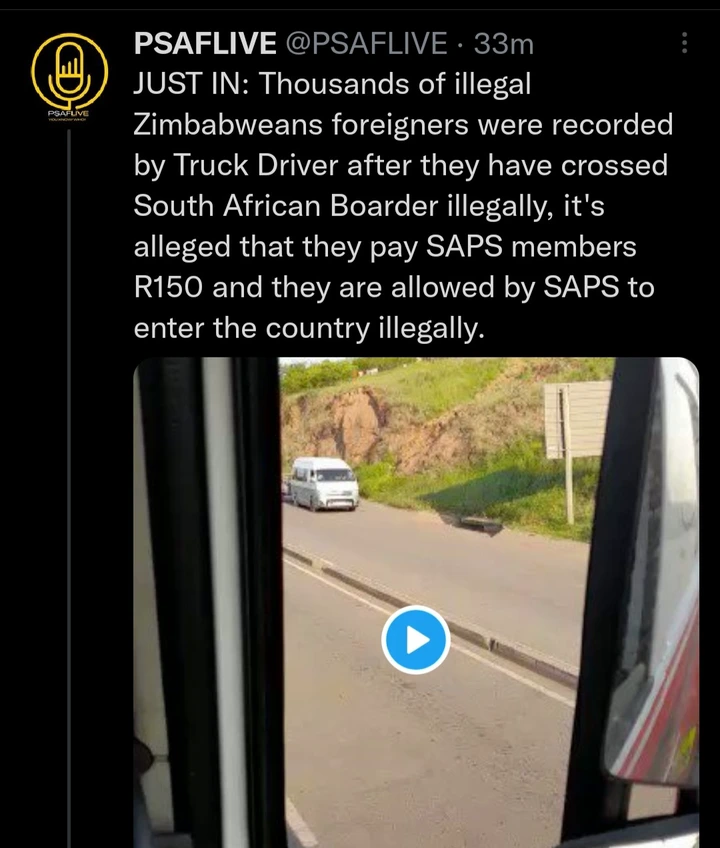Open PSAFLIVE profile via microphone avatar
The width and height of the screenshot is (720, 848).
pyautogui.click(x=69, y=71)
